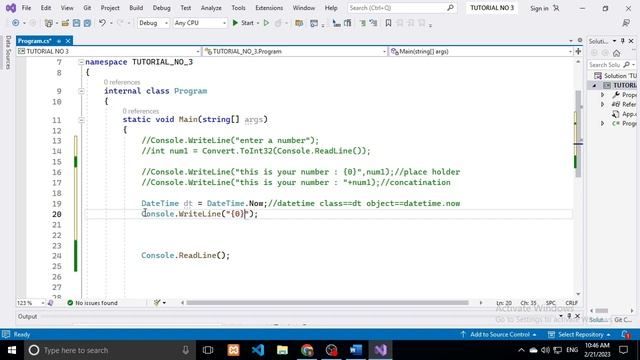640x360 pixels.
Task: Open the Data Sources side tab
Action: (x=8, y=52)
